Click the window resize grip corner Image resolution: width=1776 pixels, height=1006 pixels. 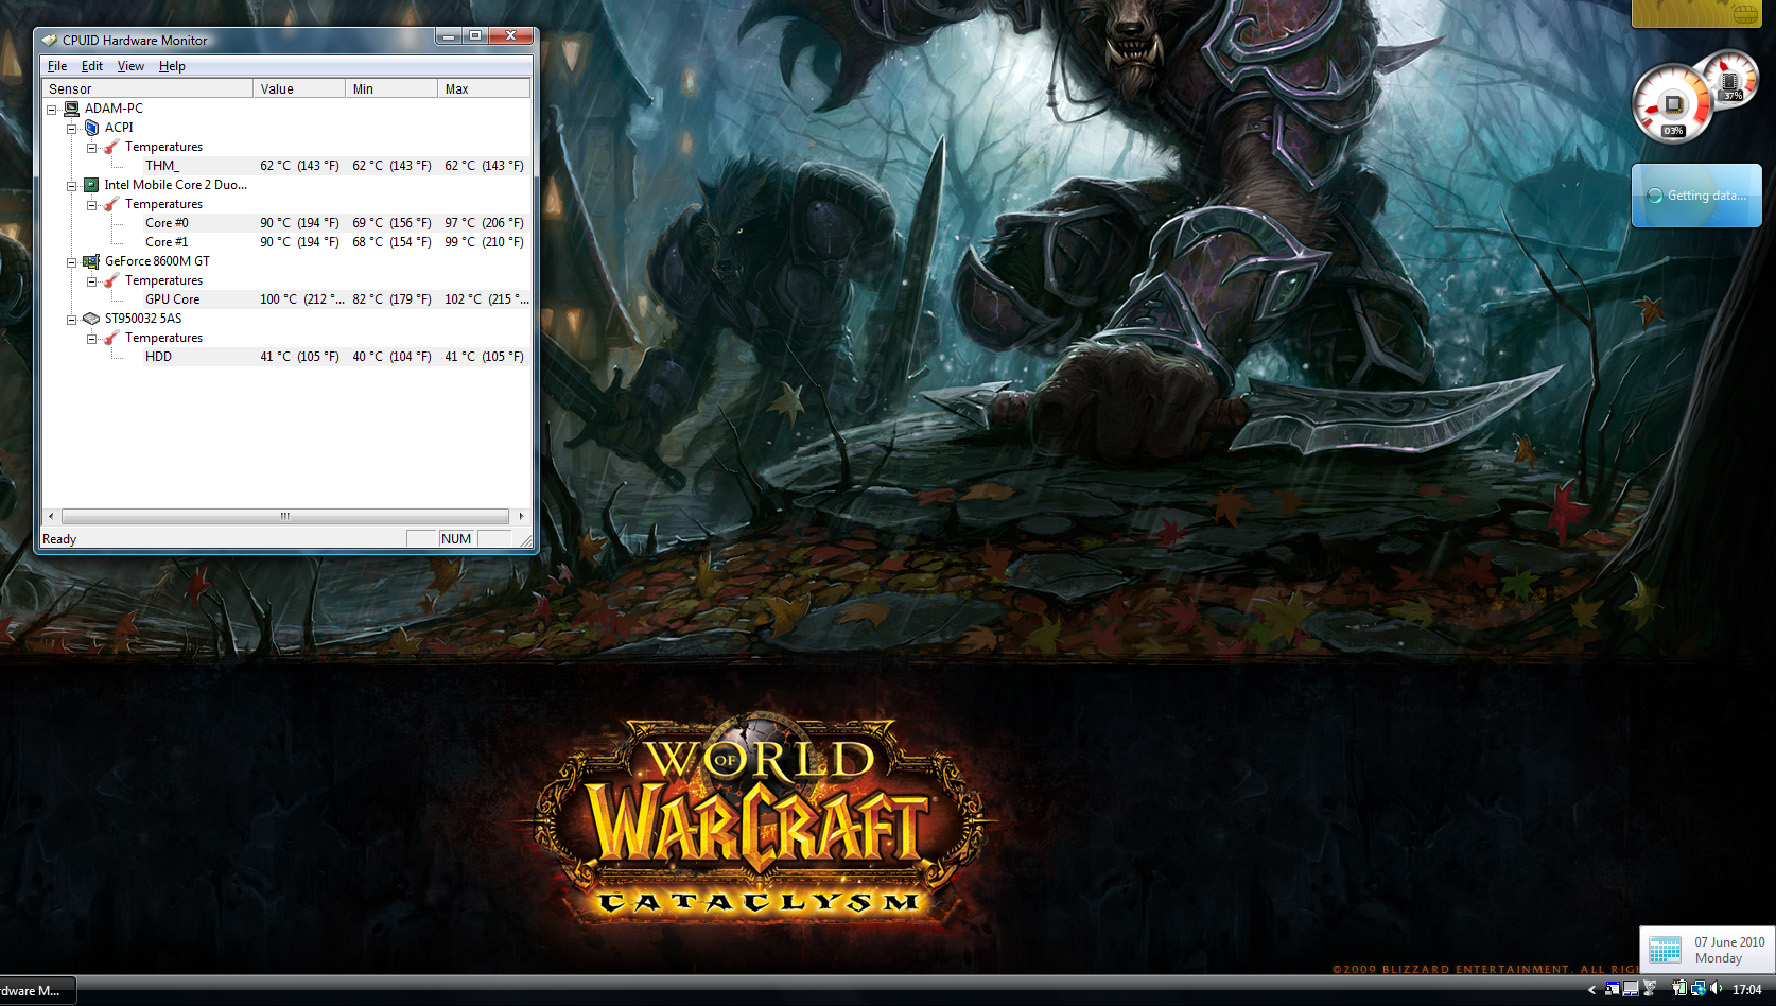[x=526, y=541]
